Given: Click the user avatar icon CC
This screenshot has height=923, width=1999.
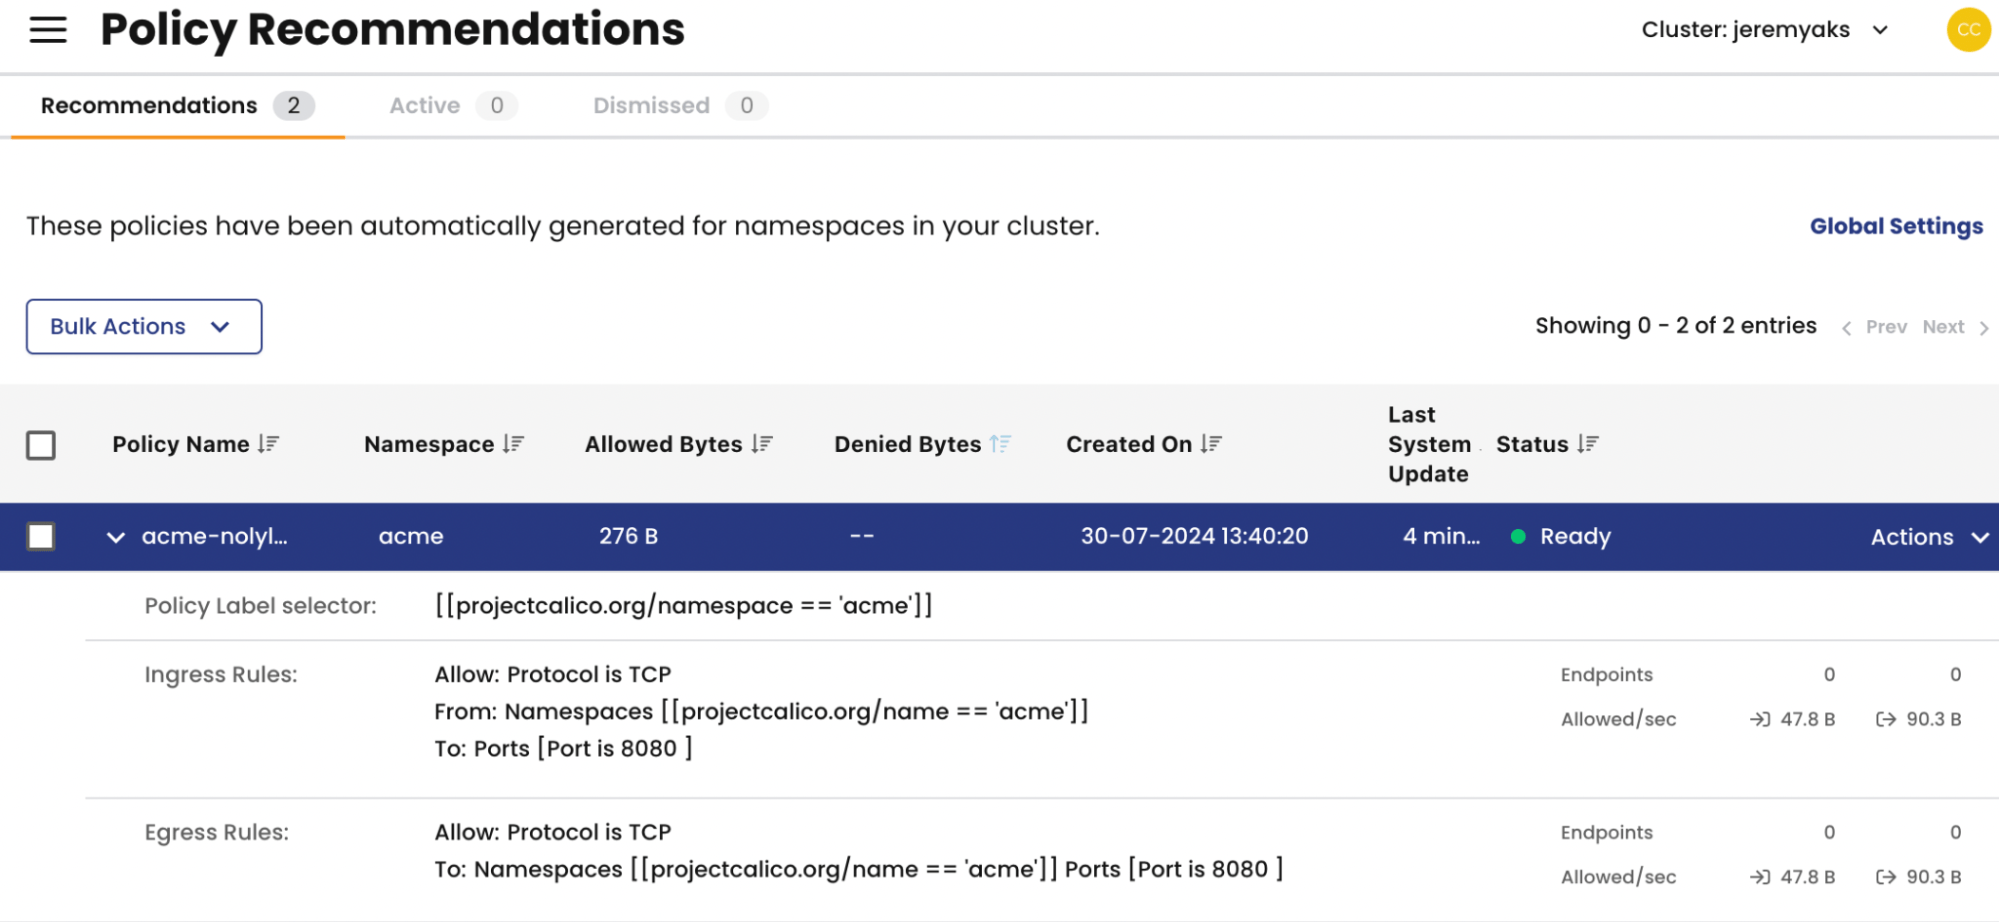Looking at the screenshot, I should (1967, 30).
